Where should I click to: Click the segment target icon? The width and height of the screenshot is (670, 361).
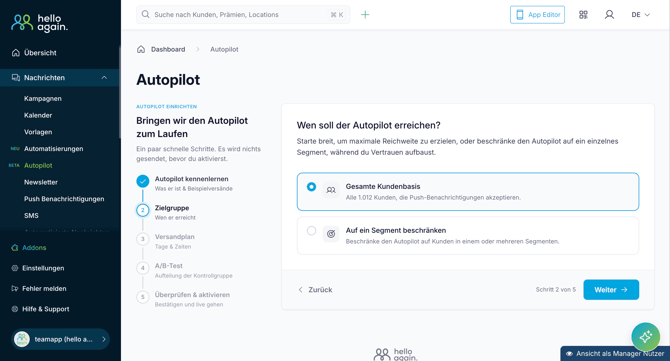[331, 234]
